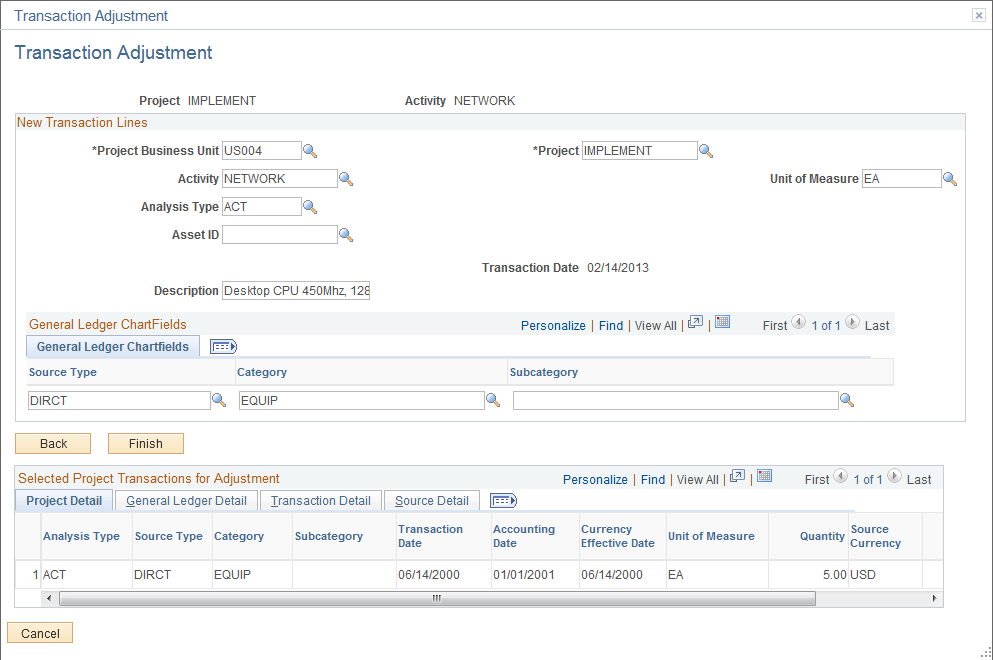This screenshot has height=660, width=993.
Task: Open the Unit of Measure lookup
Action: [x=950, y=178]
